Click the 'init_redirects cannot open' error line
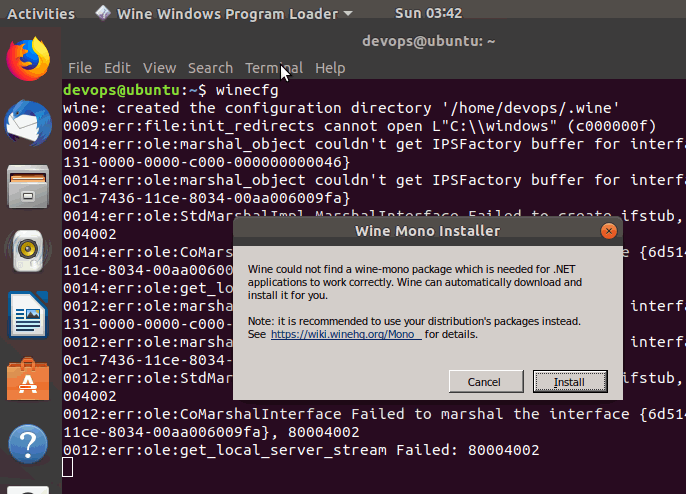 click(360, 126)
